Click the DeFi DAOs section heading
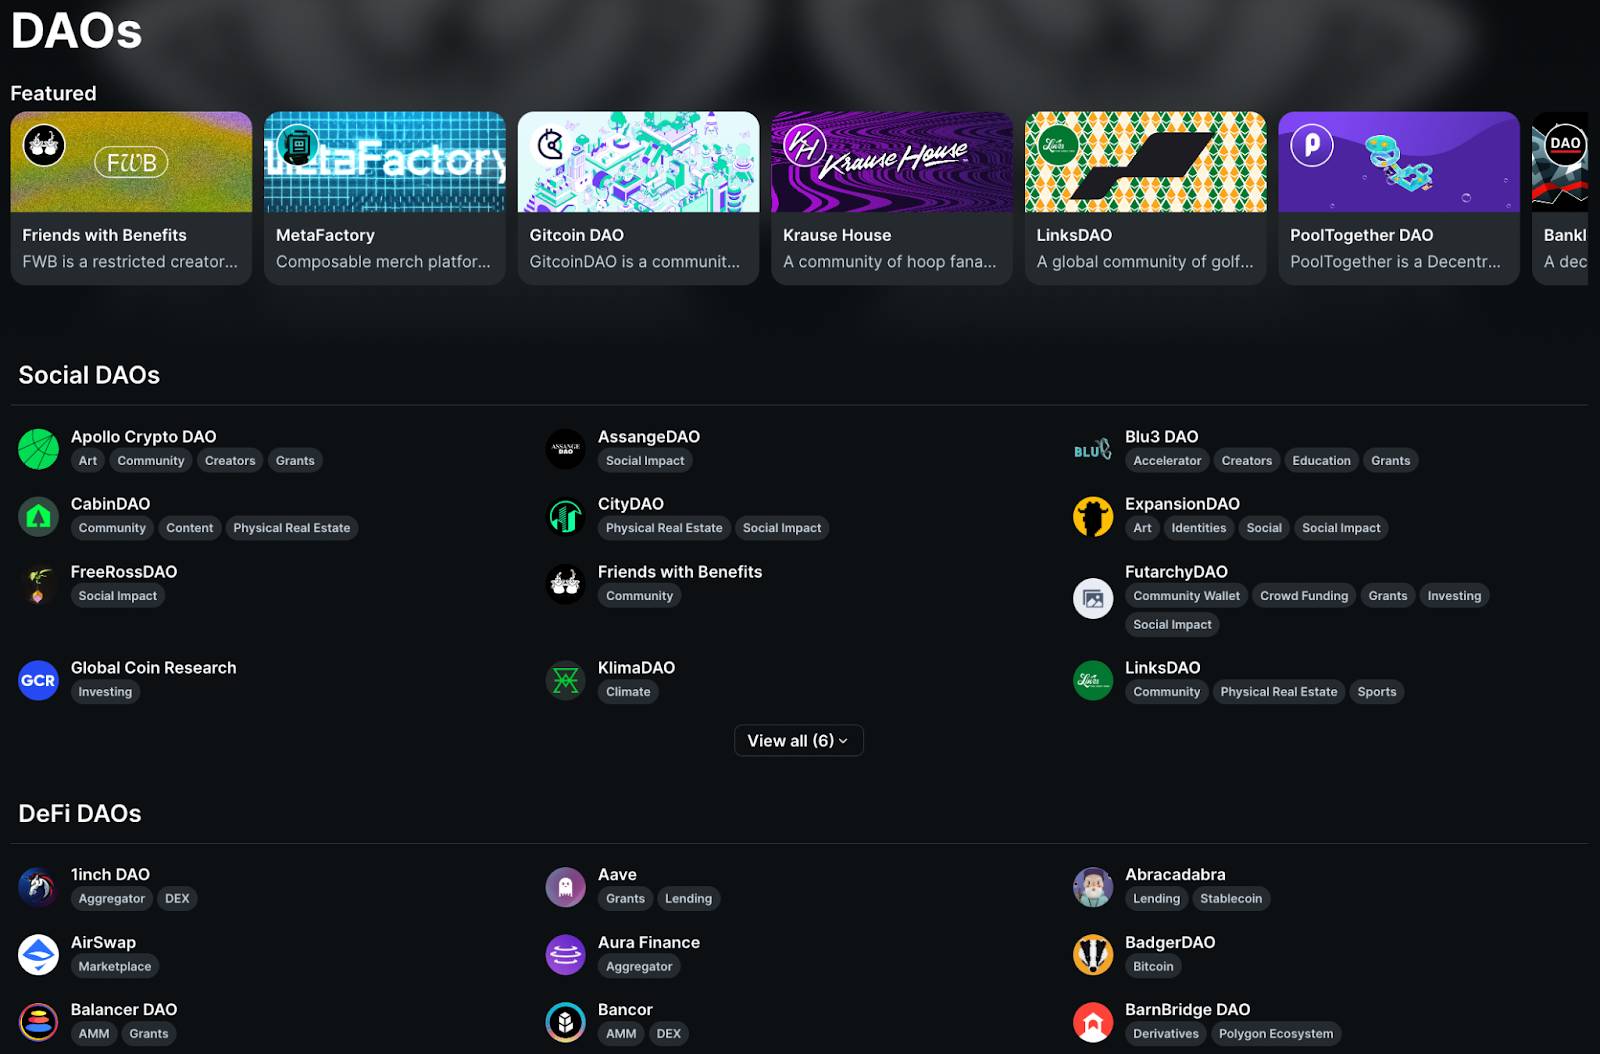This screenshot has width=1600, height=1054. click(80, 813)
